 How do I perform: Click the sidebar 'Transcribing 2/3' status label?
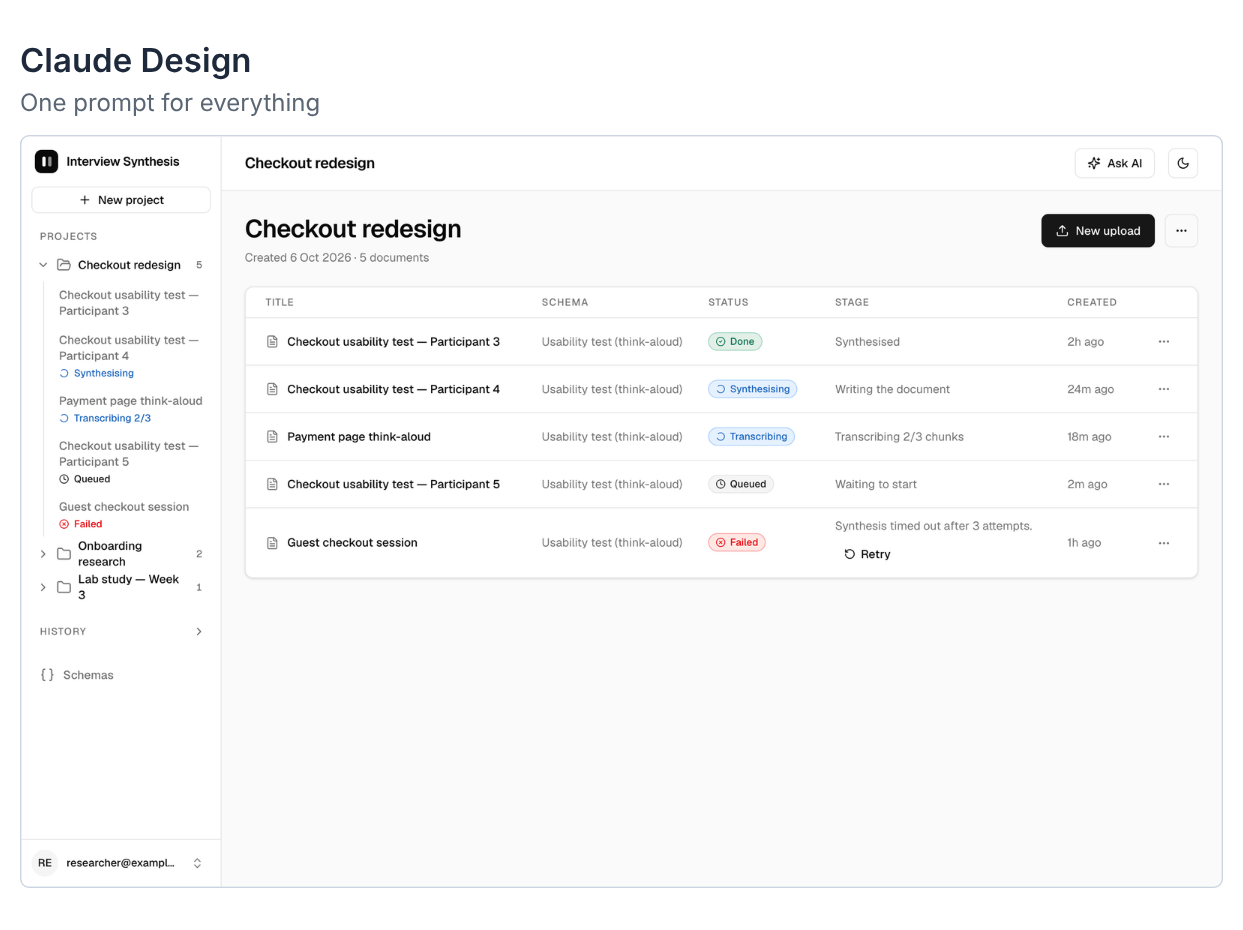pos(105,418)
